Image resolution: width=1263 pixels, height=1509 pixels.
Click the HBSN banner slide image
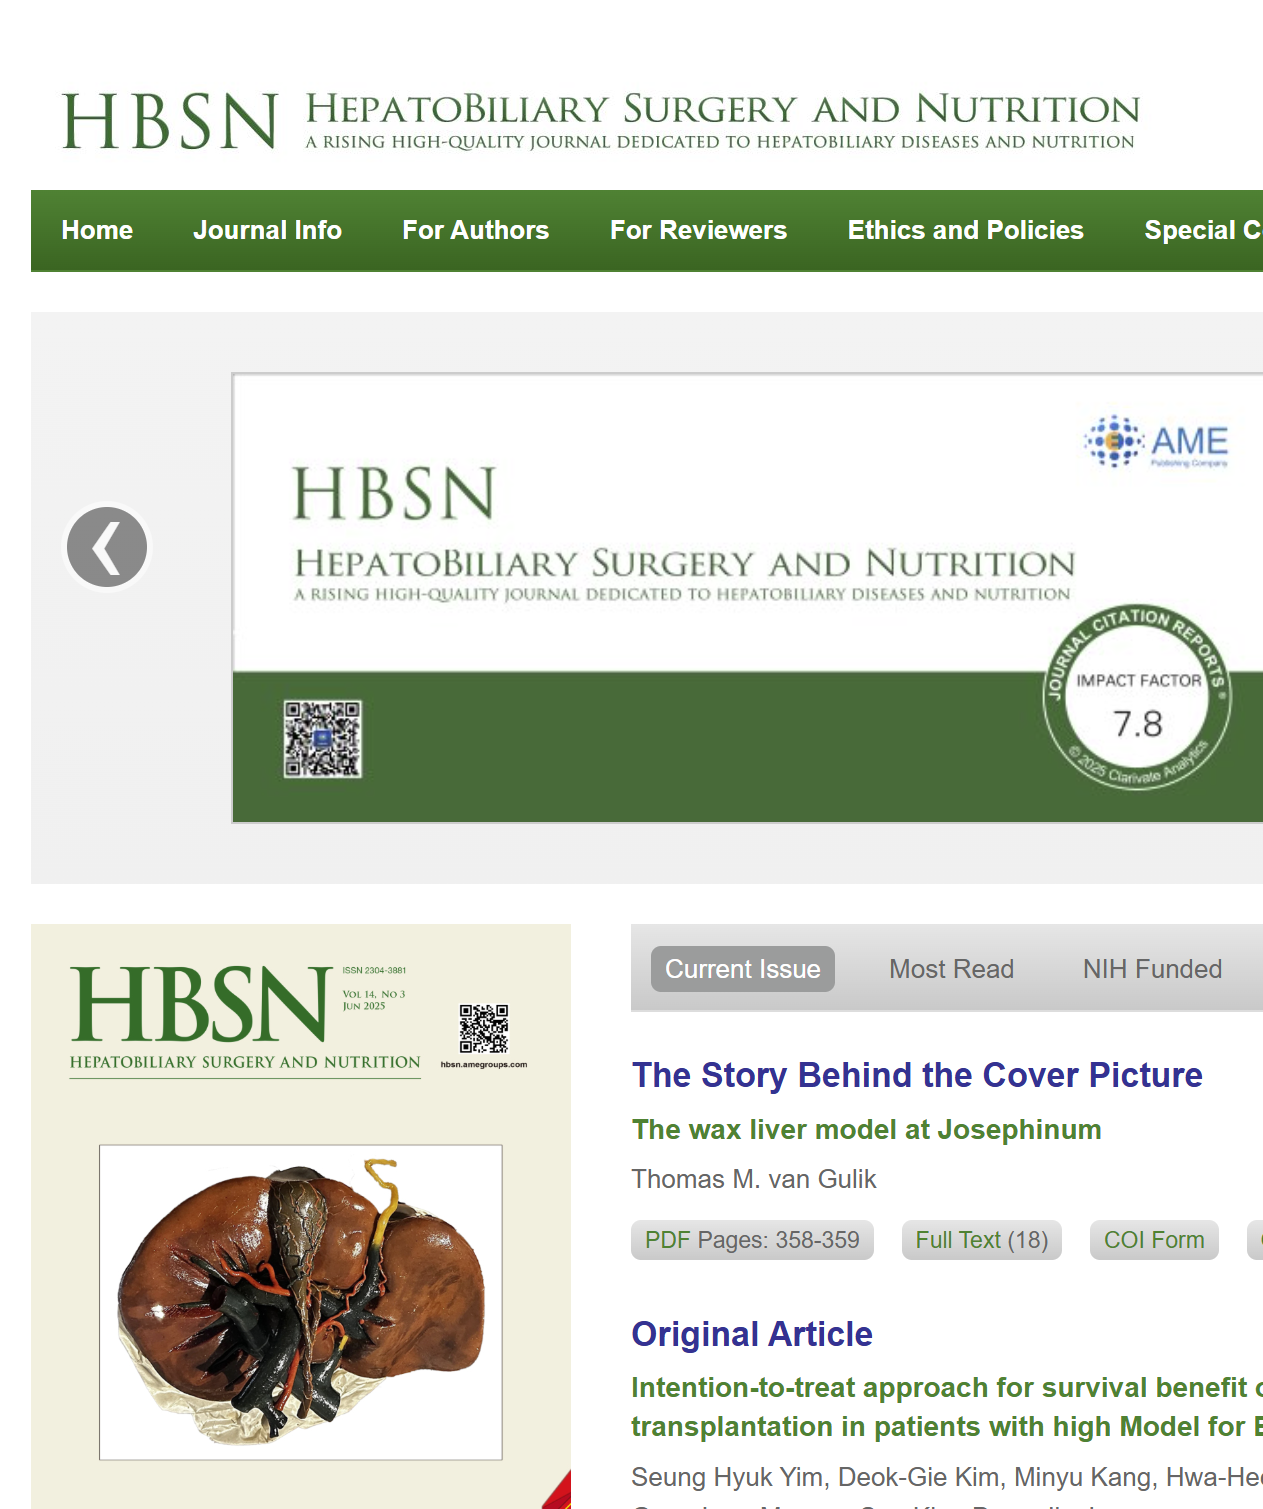click(x=748, y=598)
